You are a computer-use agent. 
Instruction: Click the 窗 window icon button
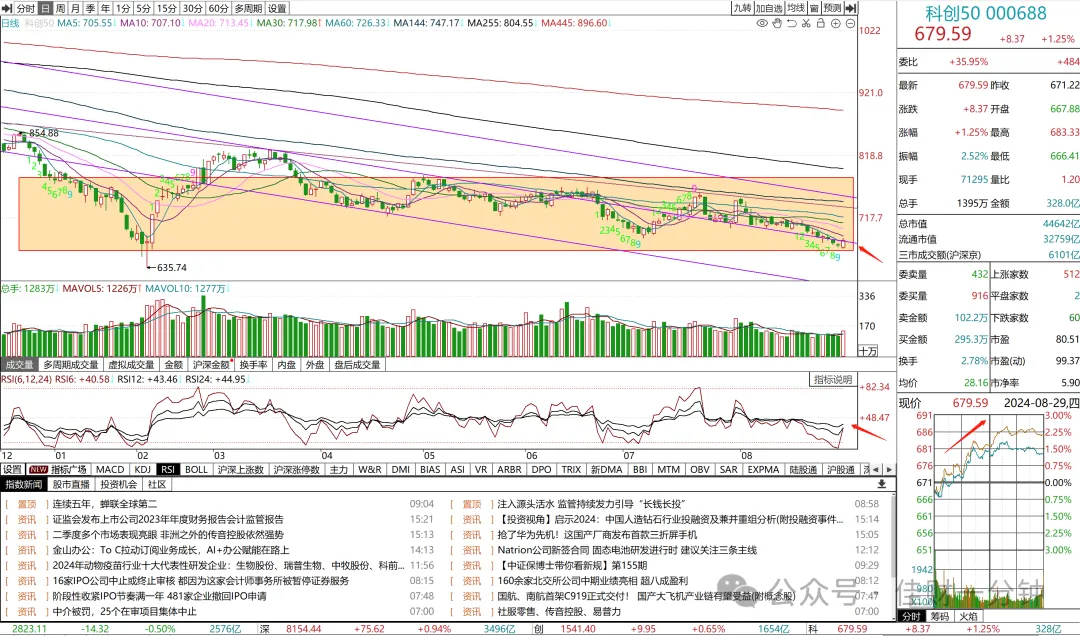814,8
